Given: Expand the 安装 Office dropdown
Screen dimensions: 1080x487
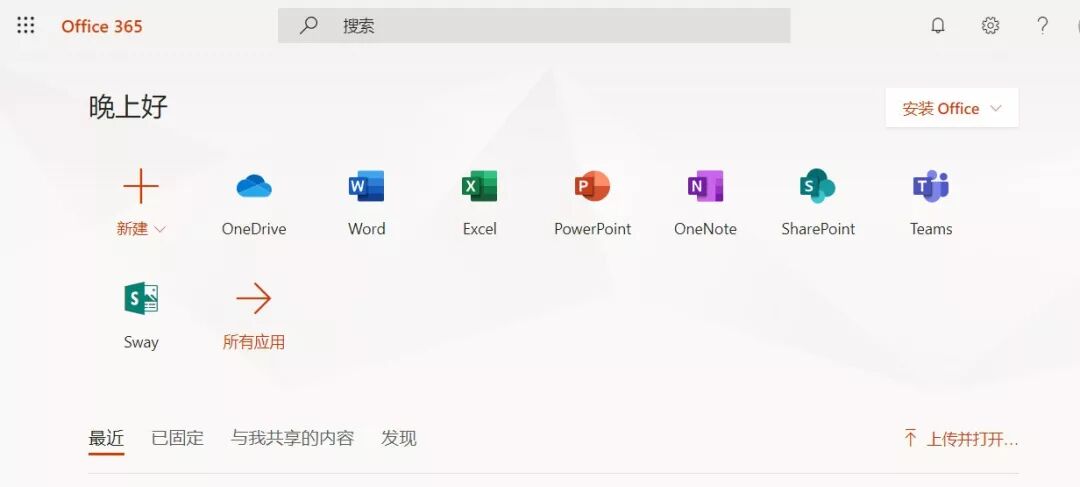Looking at the screenshot, I should pos(952,108).
